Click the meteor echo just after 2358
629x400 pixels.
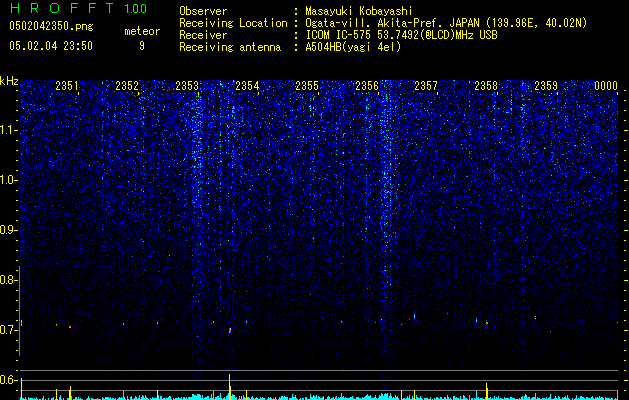click(487, 323)
